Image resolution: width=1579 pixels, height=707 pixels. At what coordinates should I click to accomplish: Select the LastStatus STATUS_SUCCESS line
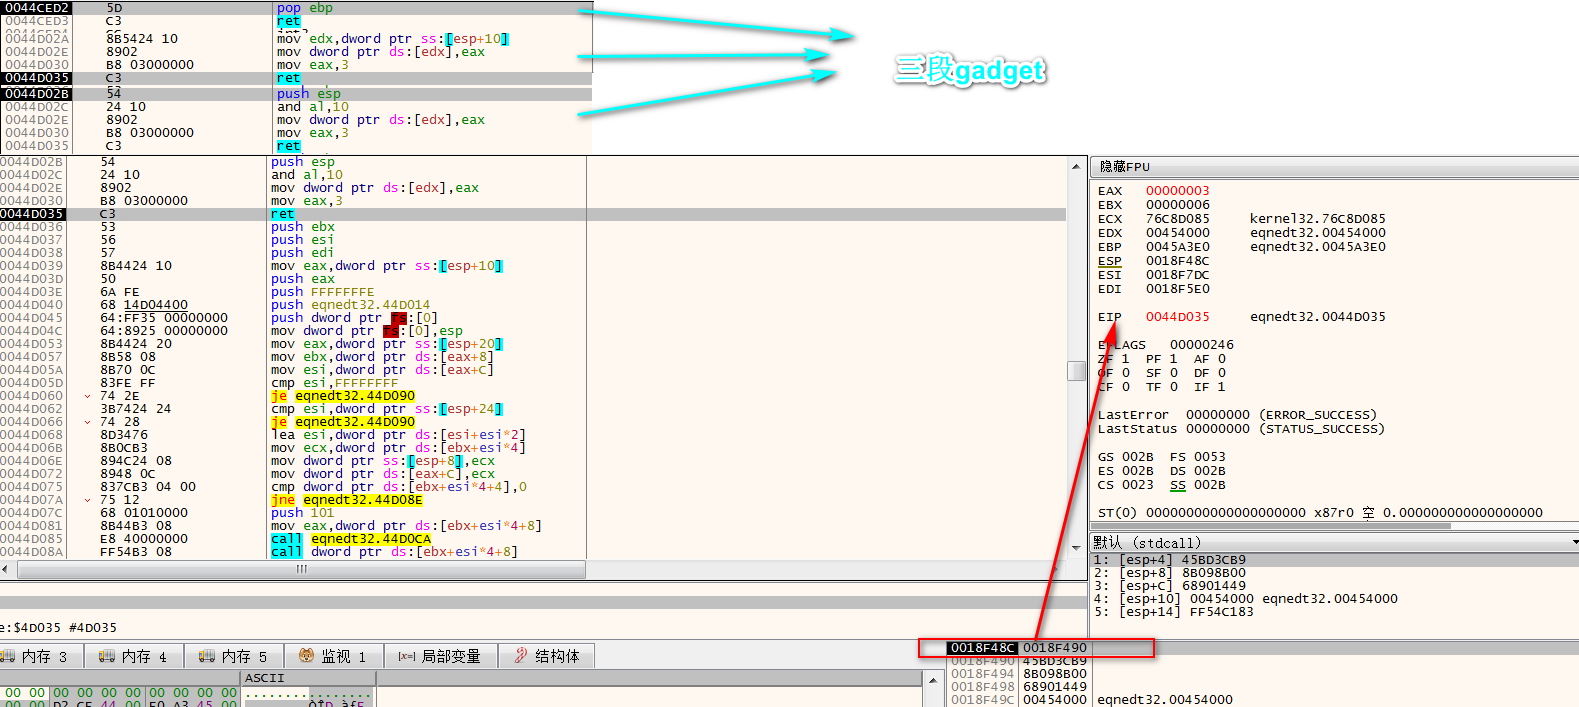click(1241, 429)
